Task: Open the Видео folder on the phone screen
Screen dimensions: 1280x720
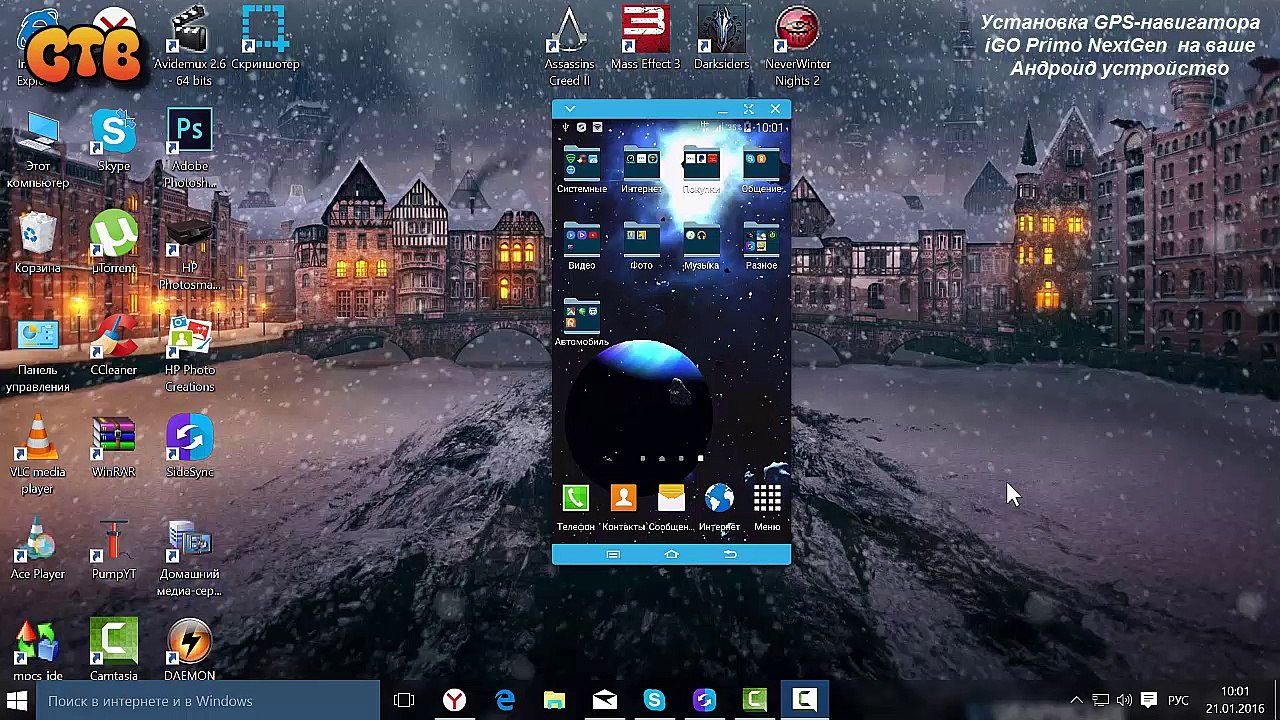Action: pyautogui.click(x=581, y=247)
